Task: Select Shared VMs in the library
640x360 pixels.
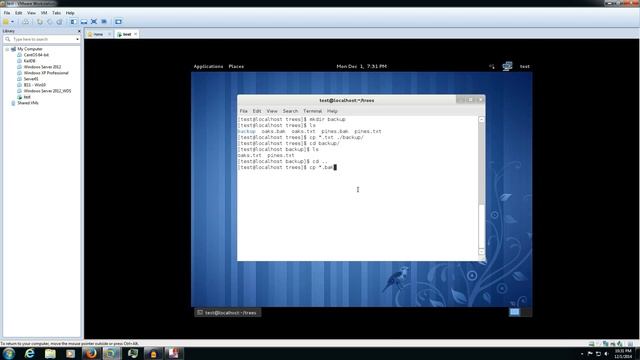Action: 27,103
